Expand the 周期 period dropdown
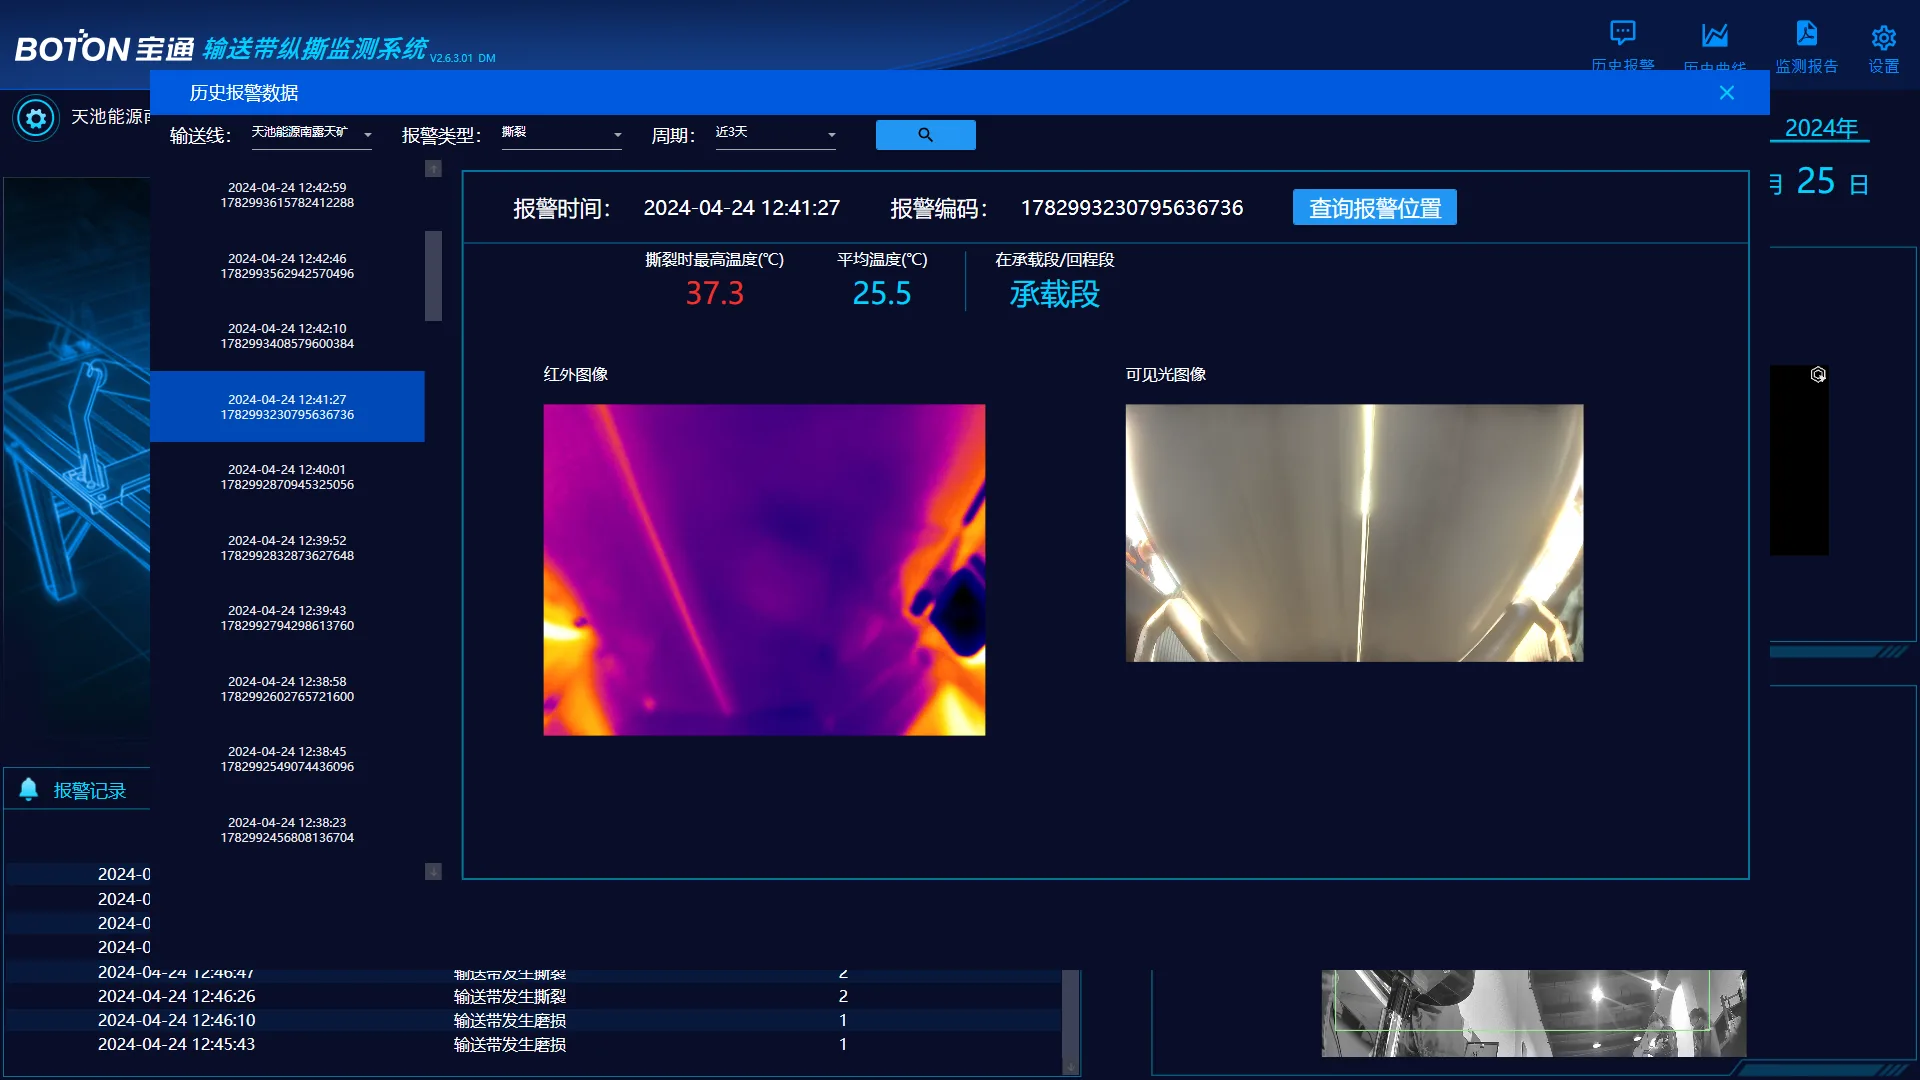The width and height of the screenshot is (1920, 1080). click(x=775, y=134)
